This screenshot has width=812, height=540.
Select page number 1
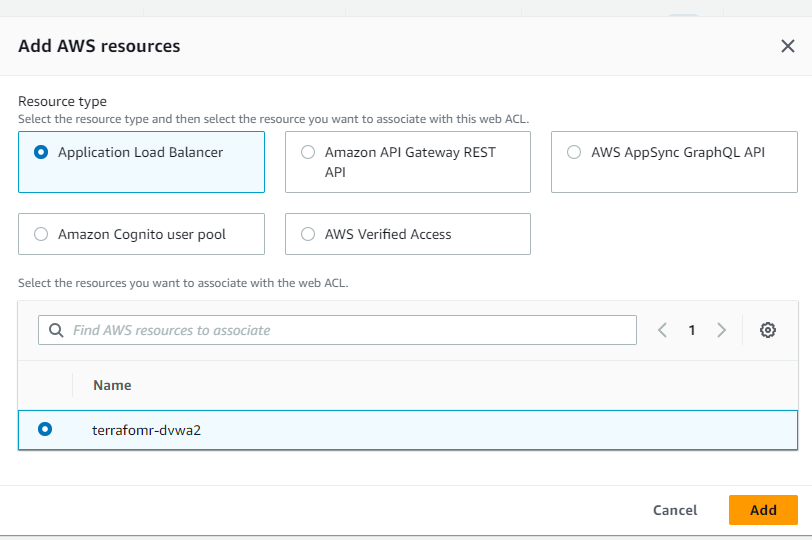692,330
